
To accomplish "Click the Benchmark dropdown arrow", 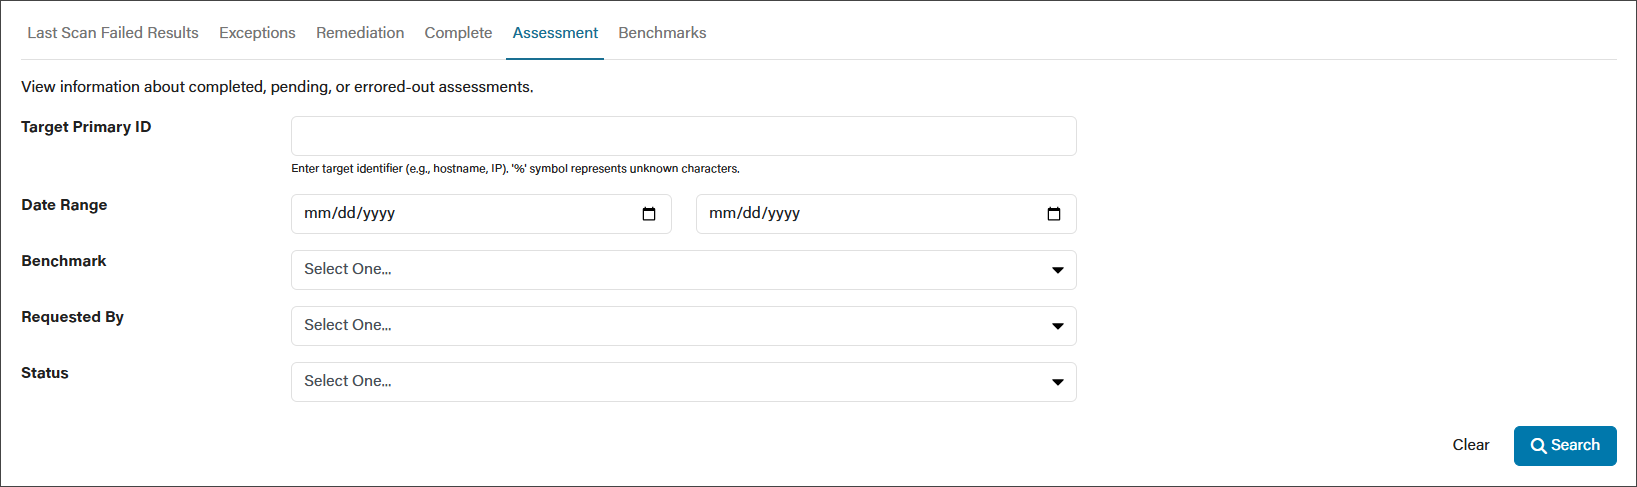I will 1058,270.
